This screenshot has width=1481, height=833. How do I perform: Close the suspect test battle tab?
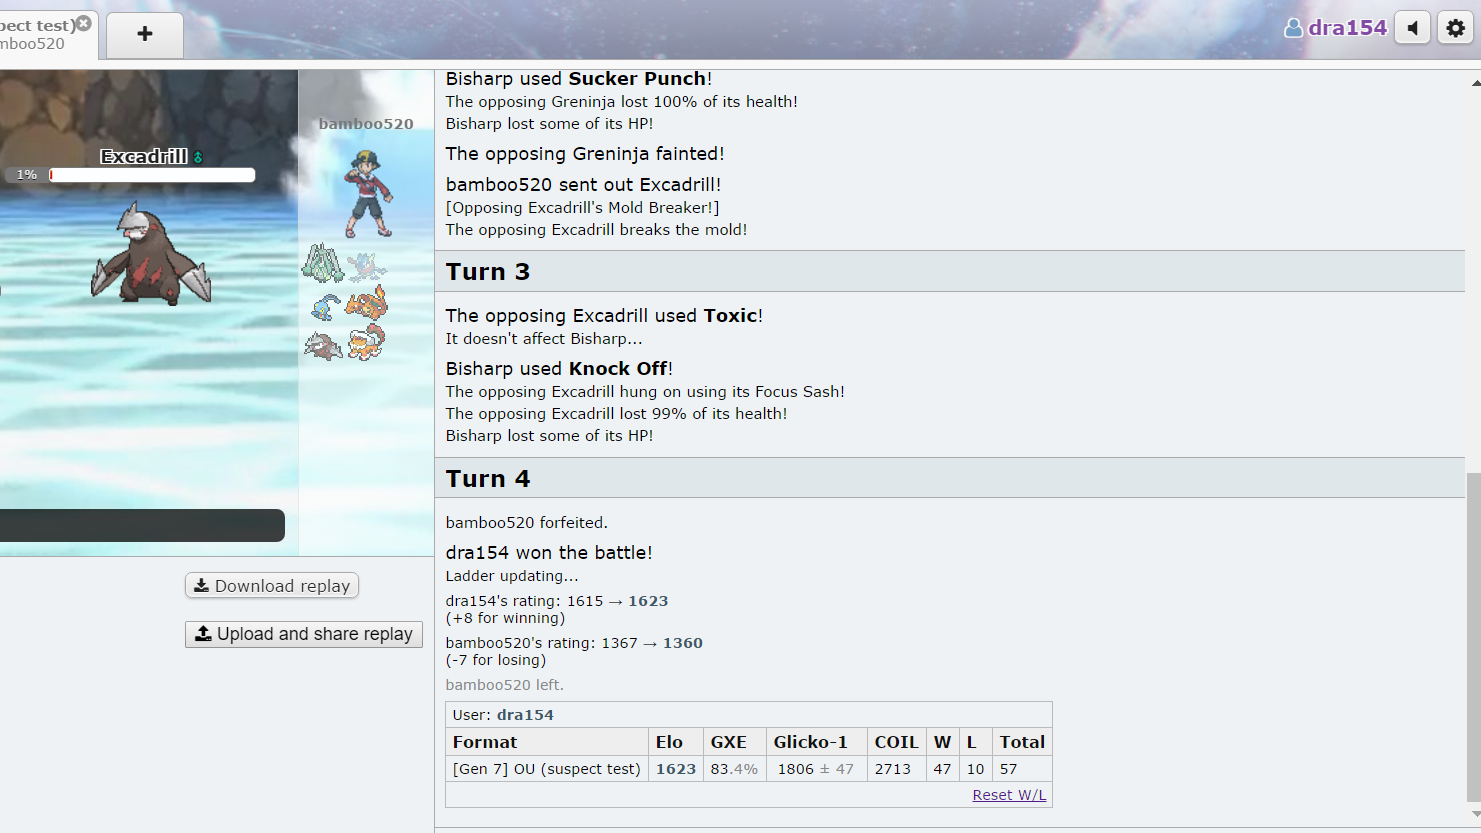[84, 23]
